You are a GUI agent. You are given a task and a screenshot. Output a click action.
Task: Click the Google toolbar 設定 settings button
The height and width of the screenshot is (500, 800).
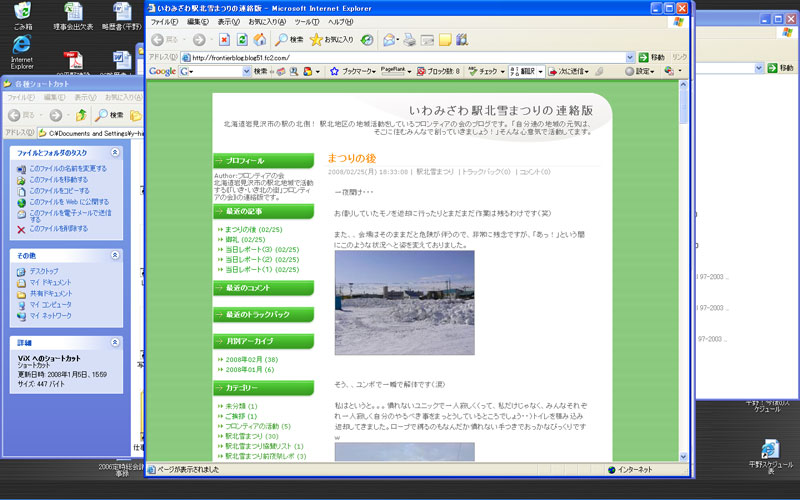[x=640, y=71]
